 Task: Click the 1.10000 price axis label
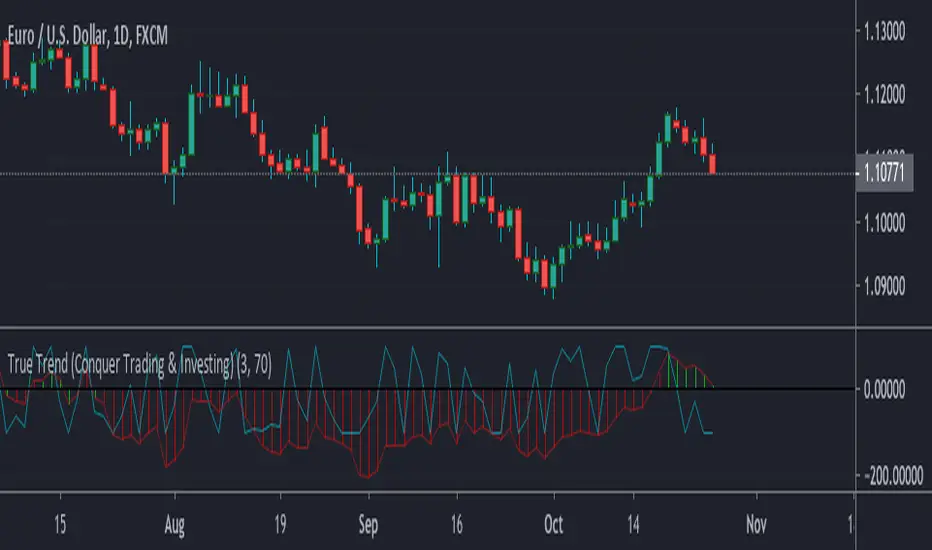tap(884, 223)
